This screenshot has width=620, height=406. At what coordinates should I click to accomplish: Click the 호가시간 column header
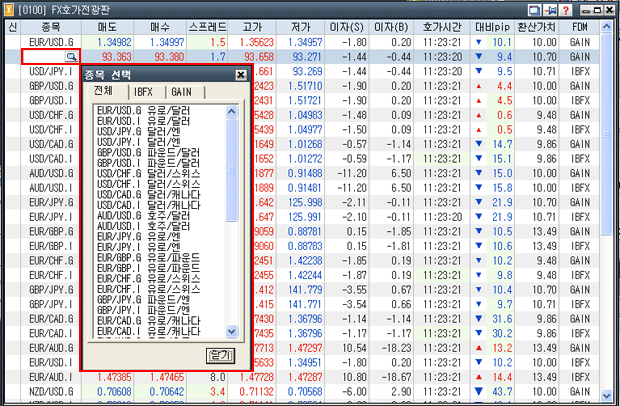[x=442, y=27]
